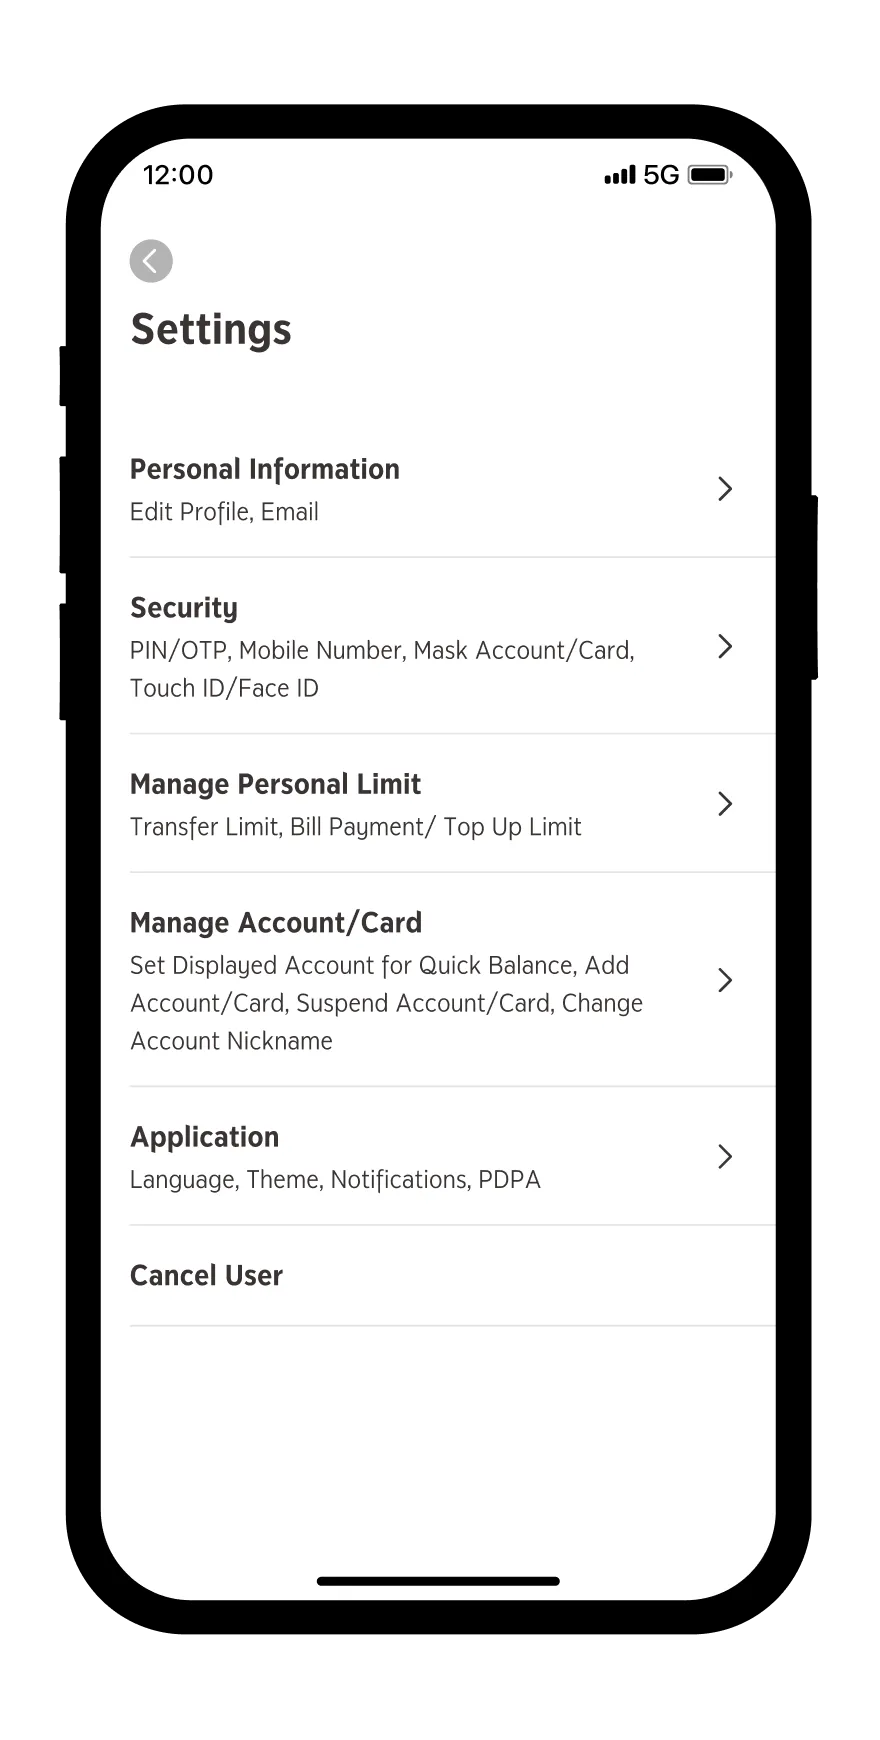Tap the "Edit Profile, Email" description text

pos(224,512)
